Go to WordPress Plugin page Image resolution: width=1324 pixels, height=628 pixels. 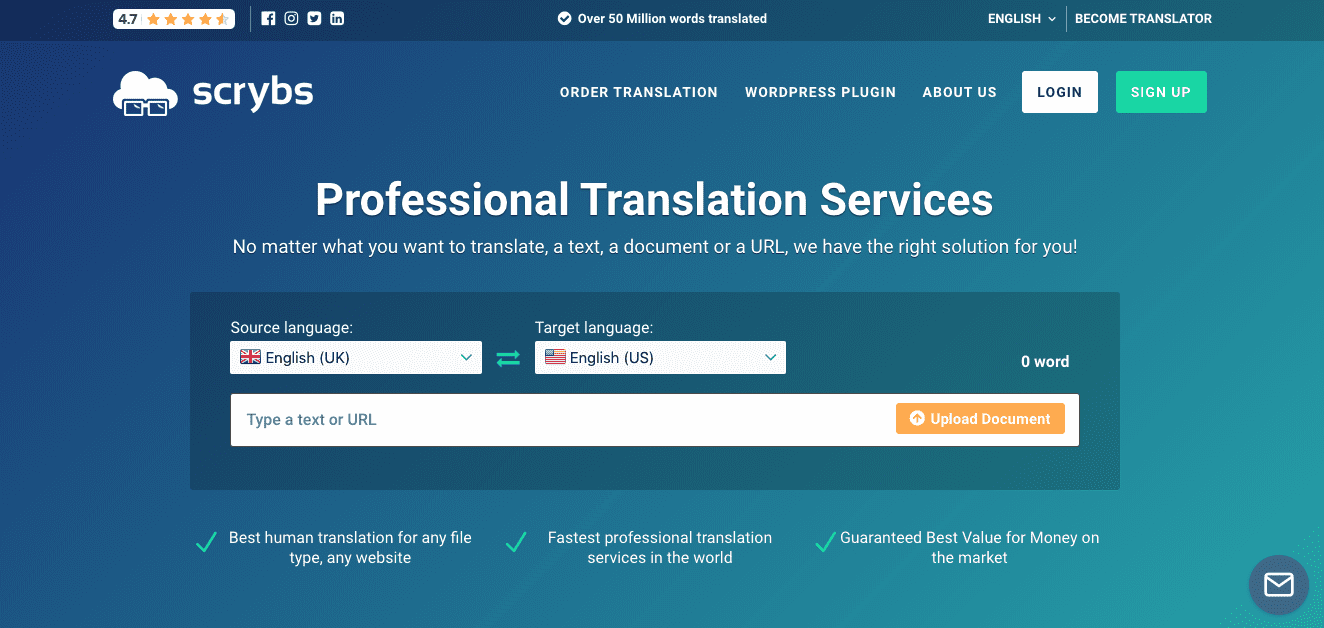coord(820,92)
